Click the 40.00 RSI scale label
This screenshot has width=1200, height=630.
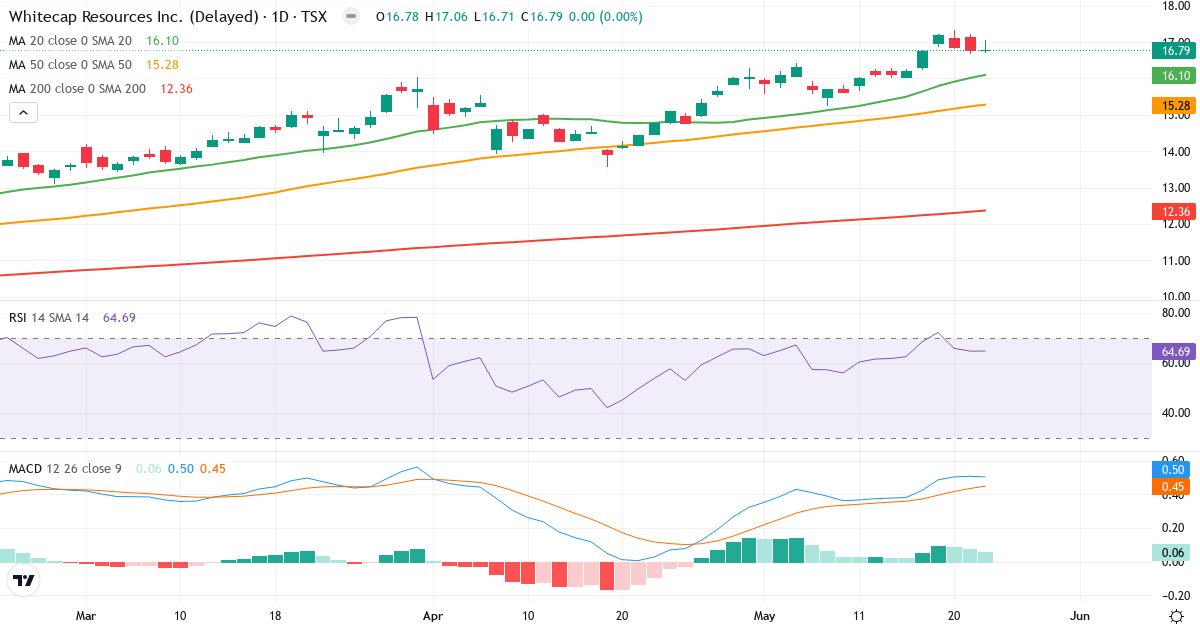tap(1175, 413)
